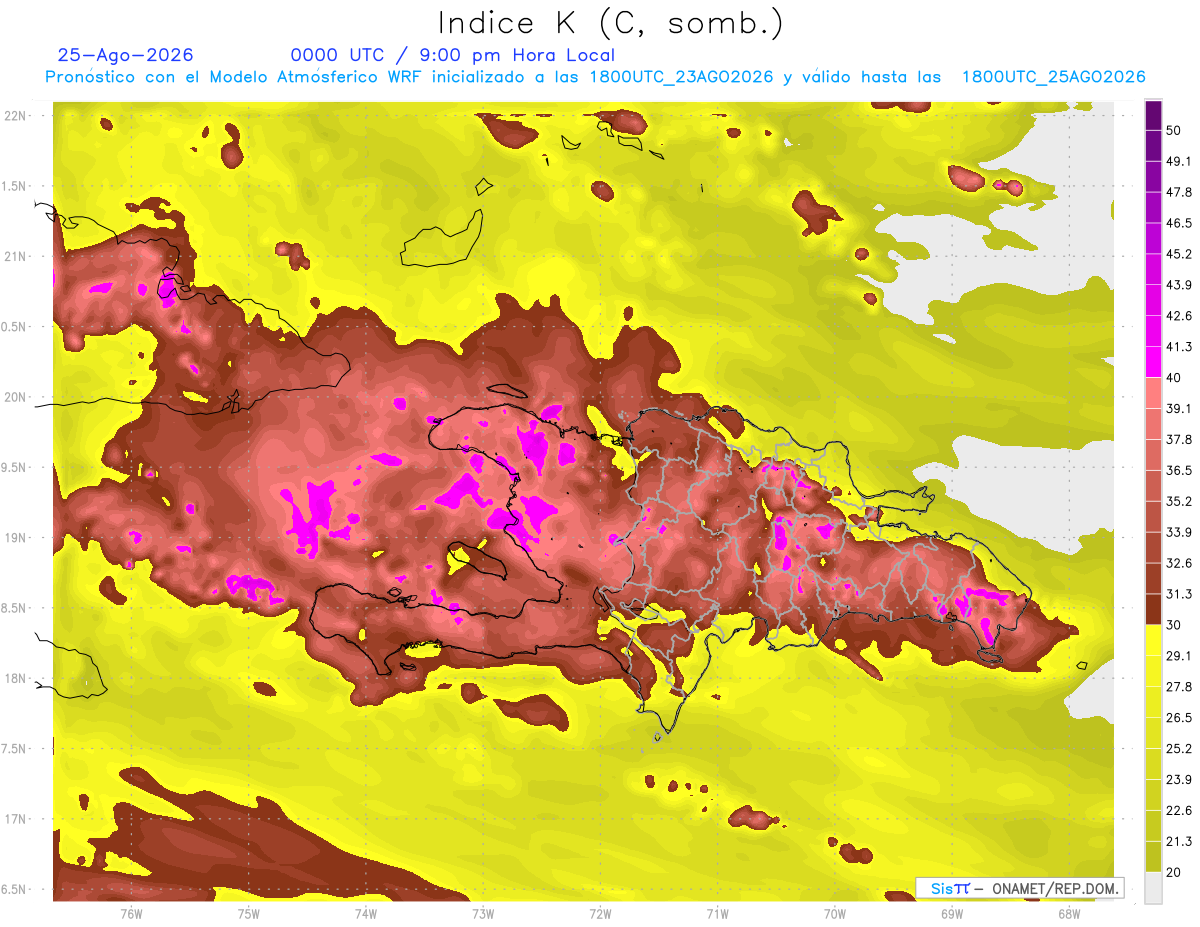This screenshot has width=1200, height=927.
Task: Click the colorbar value '46.5'
Action: (x=1179, y=223)
